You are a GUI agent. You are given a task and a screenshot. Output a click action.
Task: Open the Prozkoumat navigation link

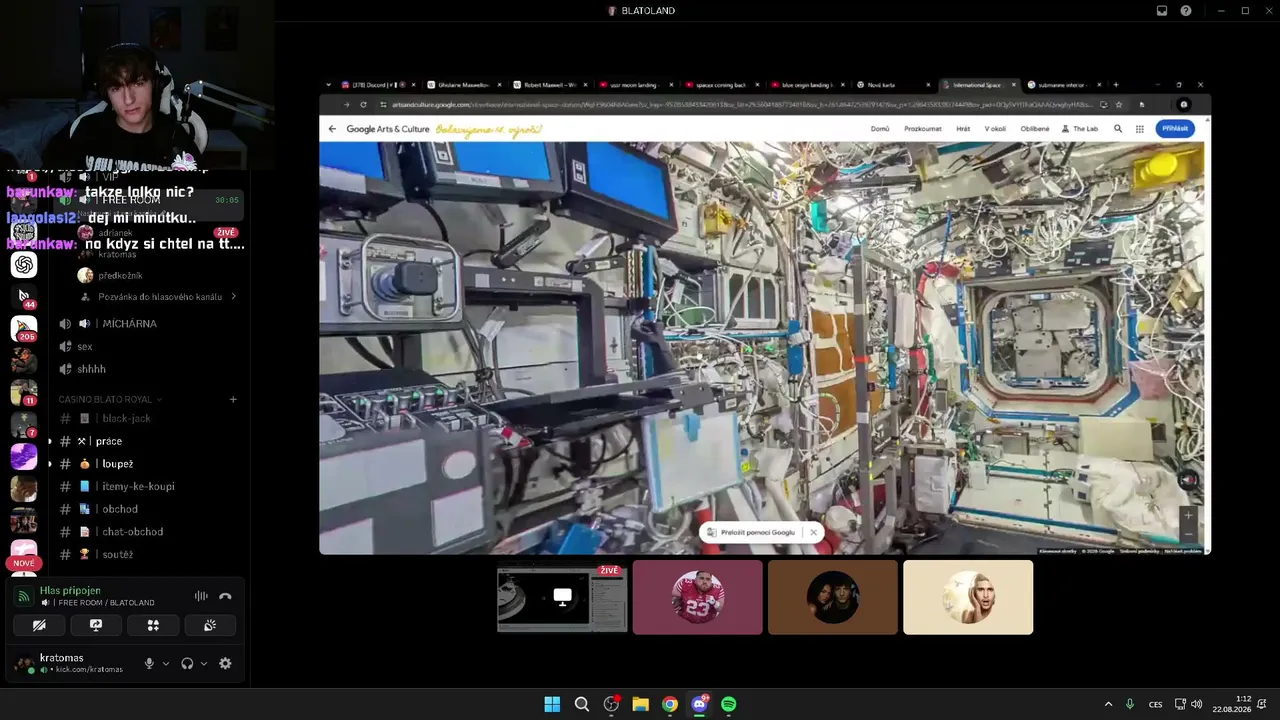(923, 129)
